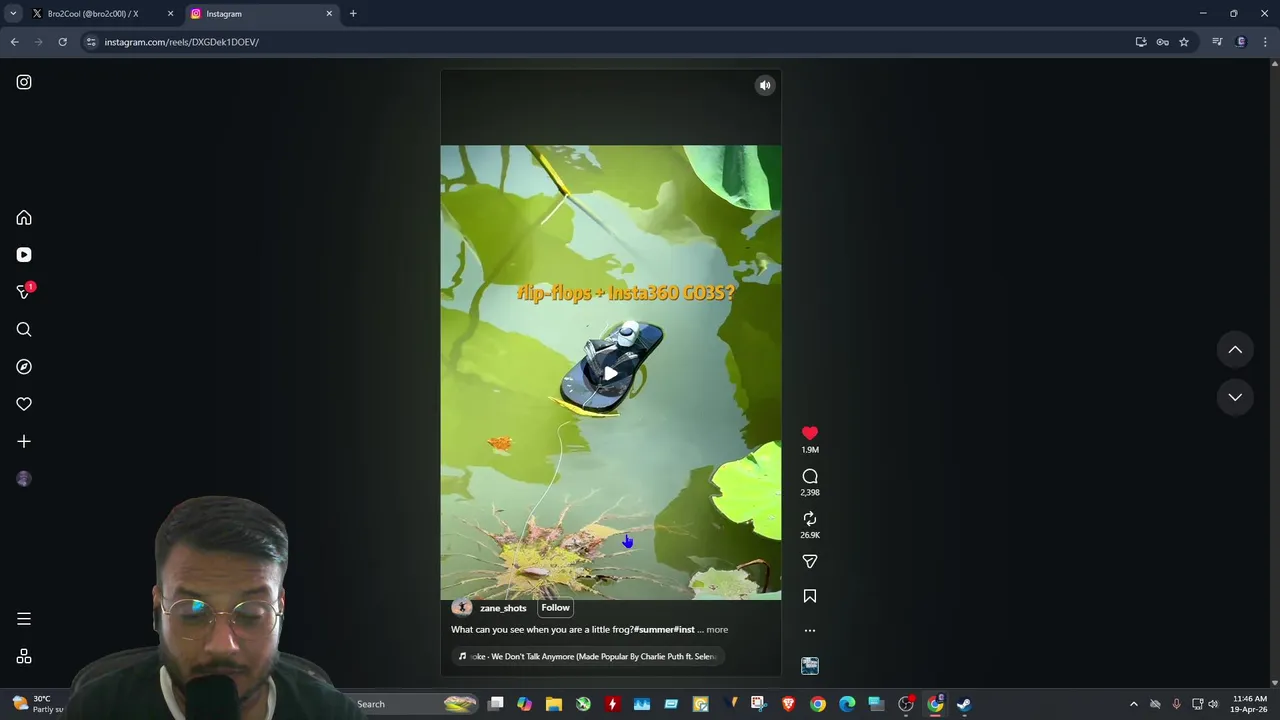Reload the Instagram page
Viewport: 1280px width, 720px height.
click(62, 42)
